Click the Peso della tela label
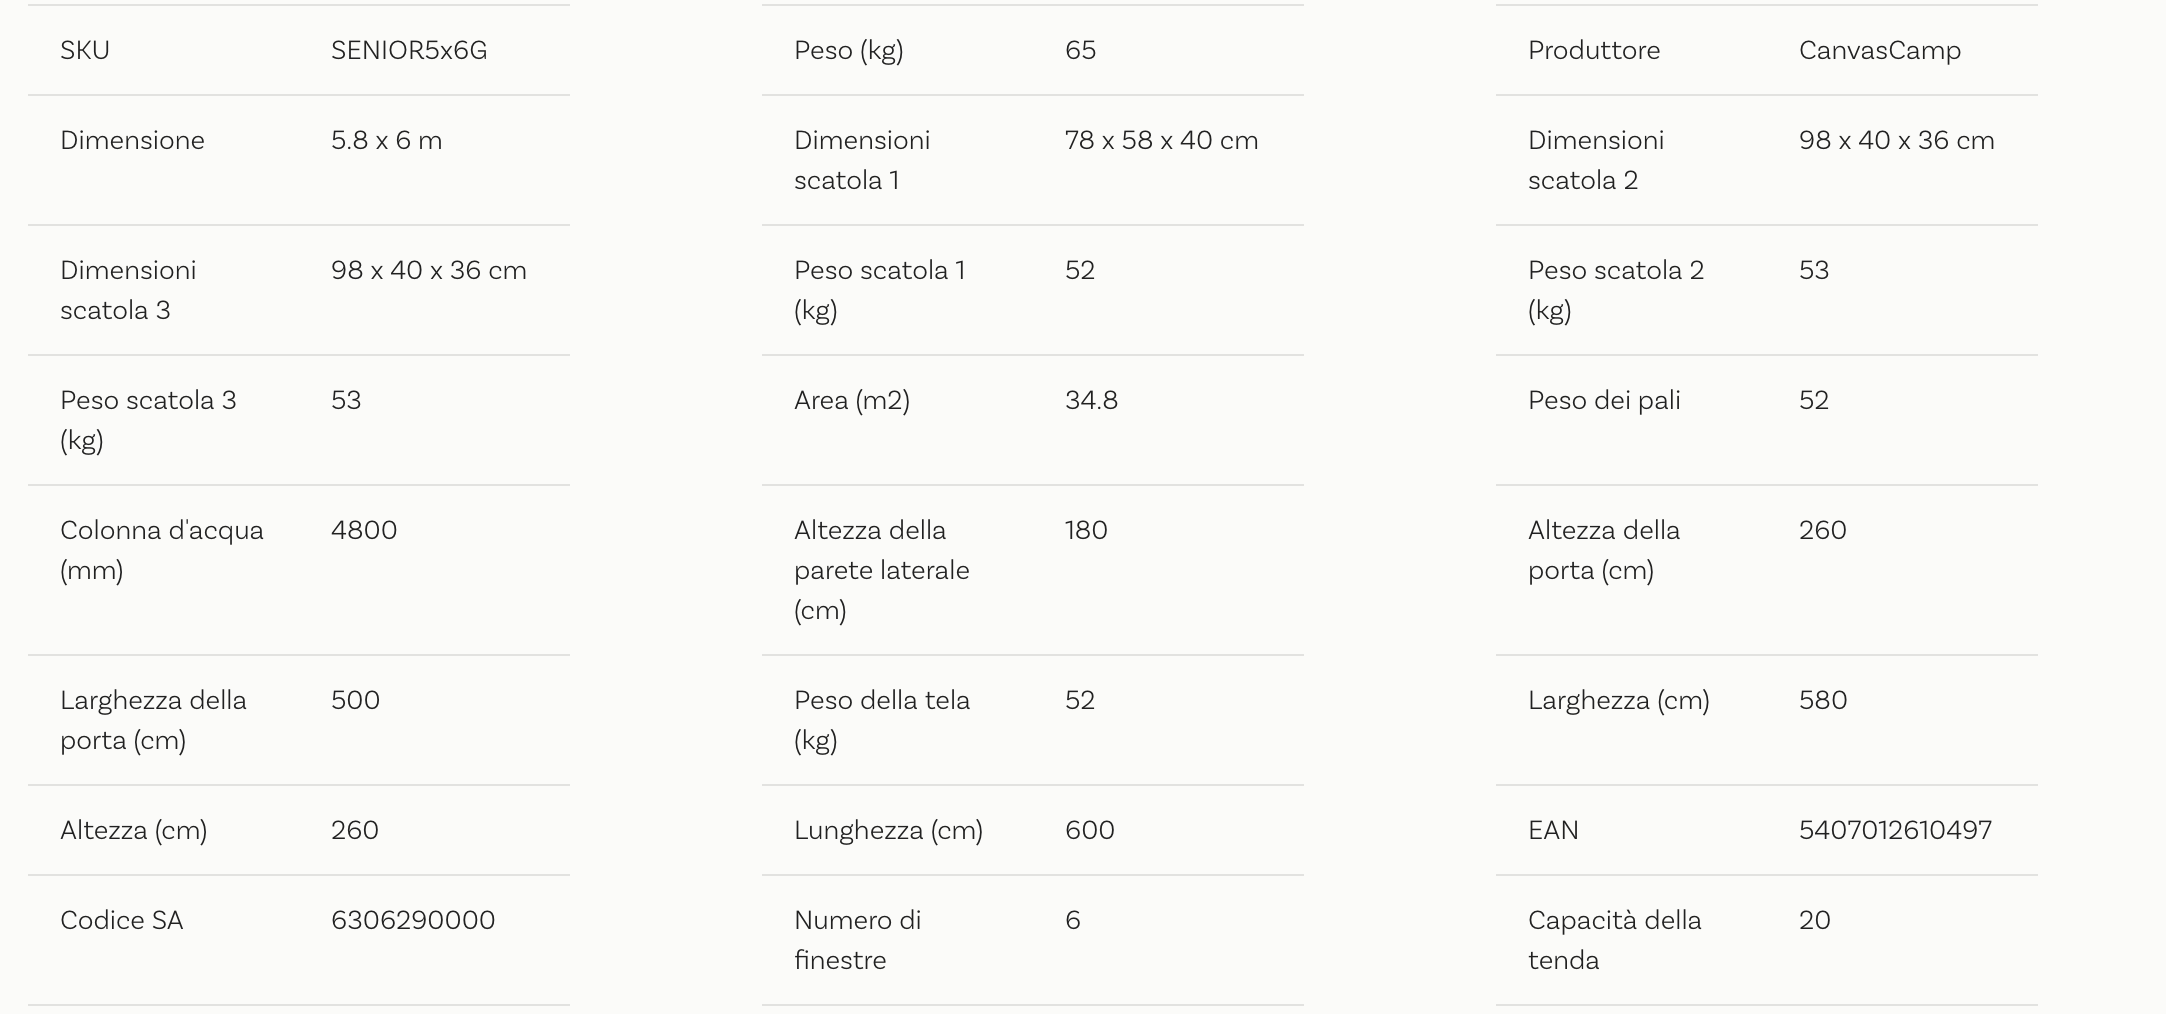This screenshot has width=2166, height=1014. 882,720
